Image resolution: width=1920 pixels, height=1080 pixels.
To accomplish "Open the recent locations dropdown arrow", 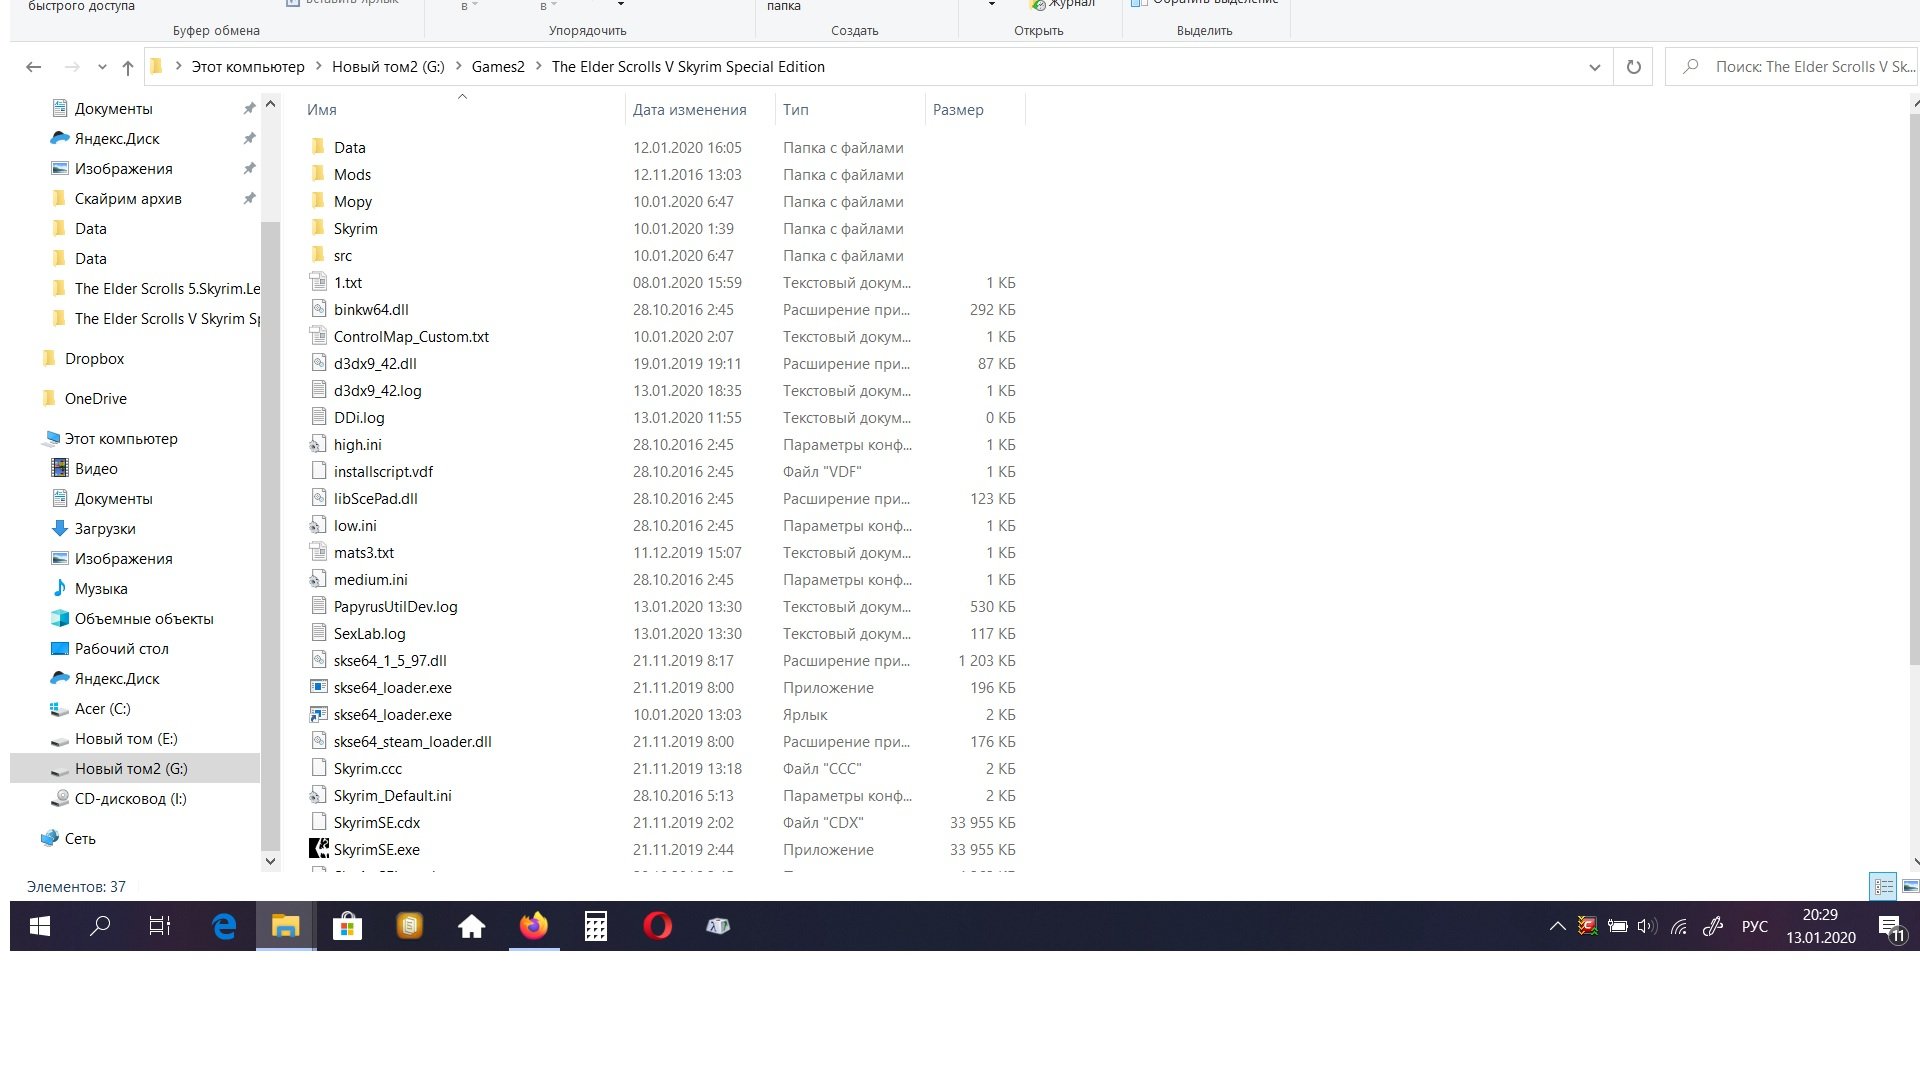I will pos(102,67).
